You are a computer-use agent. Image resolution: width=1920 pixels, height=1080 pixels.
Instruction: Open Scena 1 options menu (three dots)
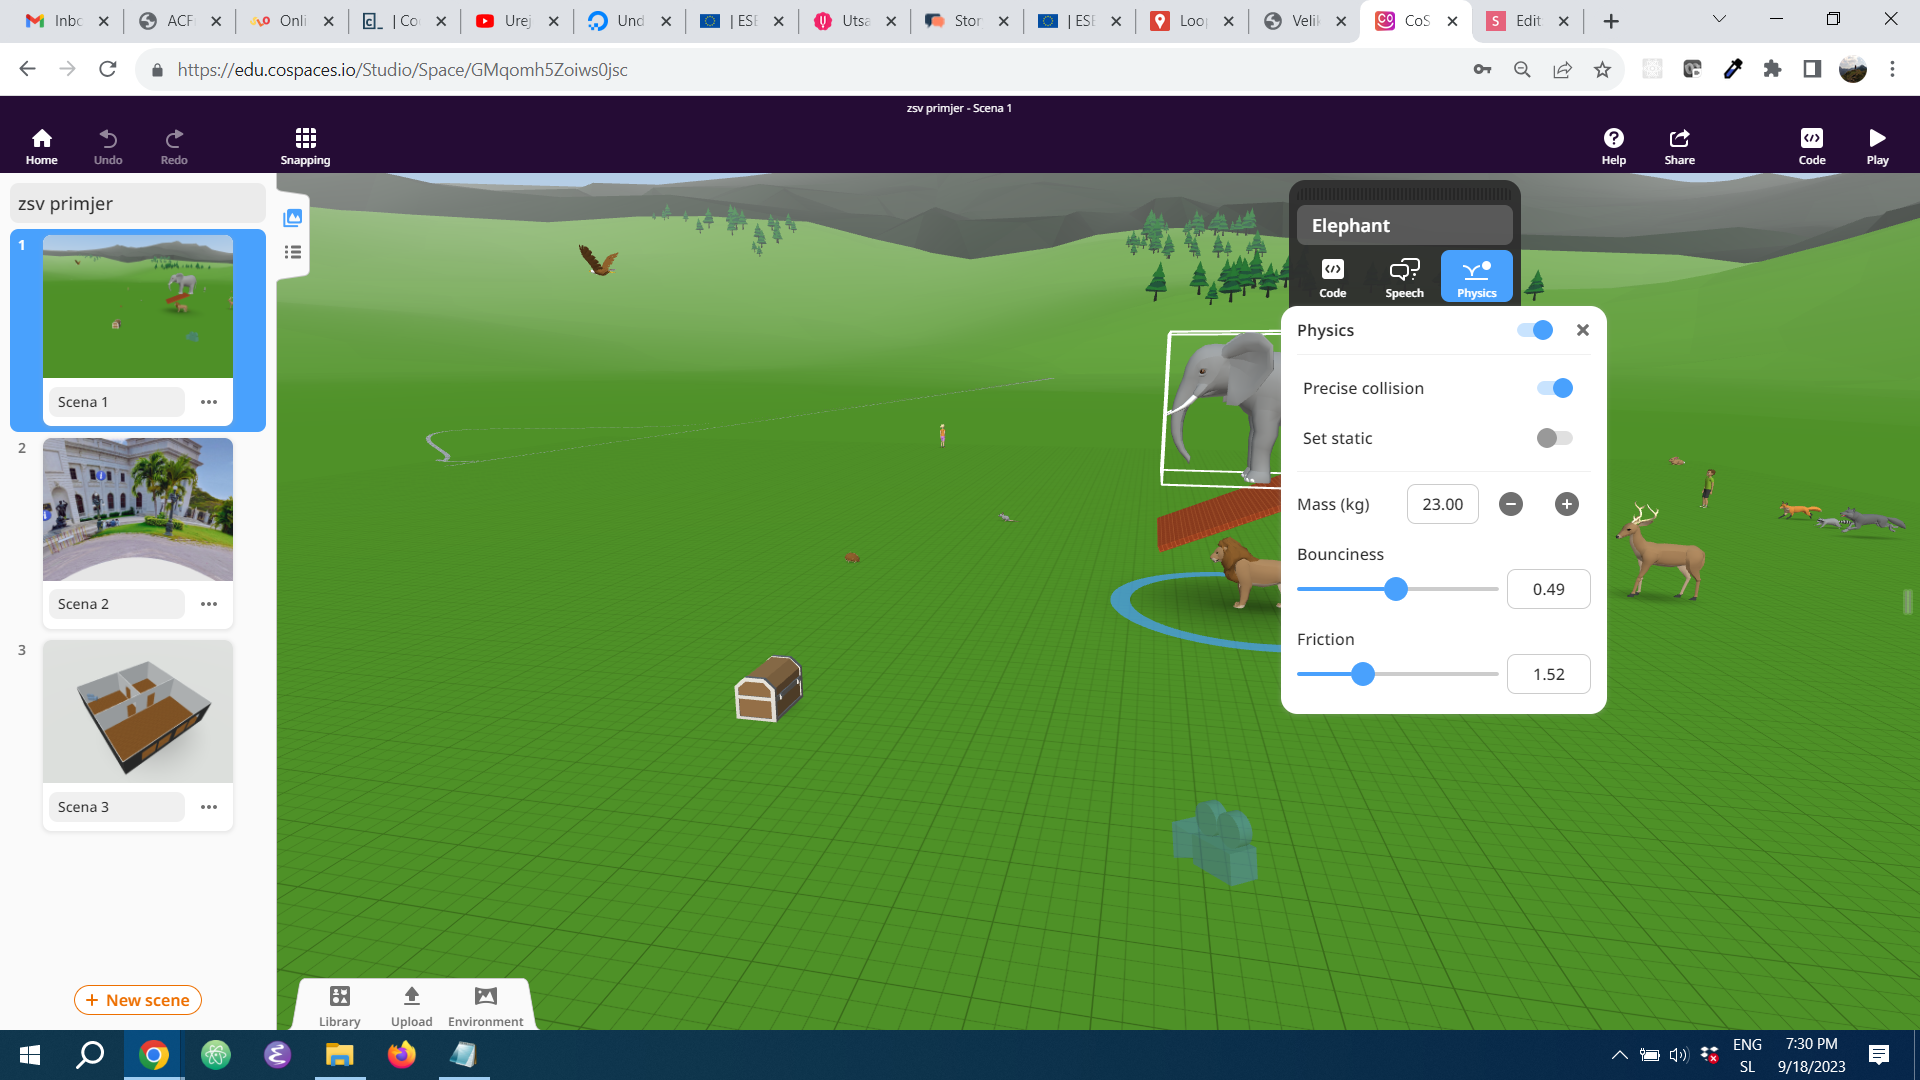tap(209, 402)
